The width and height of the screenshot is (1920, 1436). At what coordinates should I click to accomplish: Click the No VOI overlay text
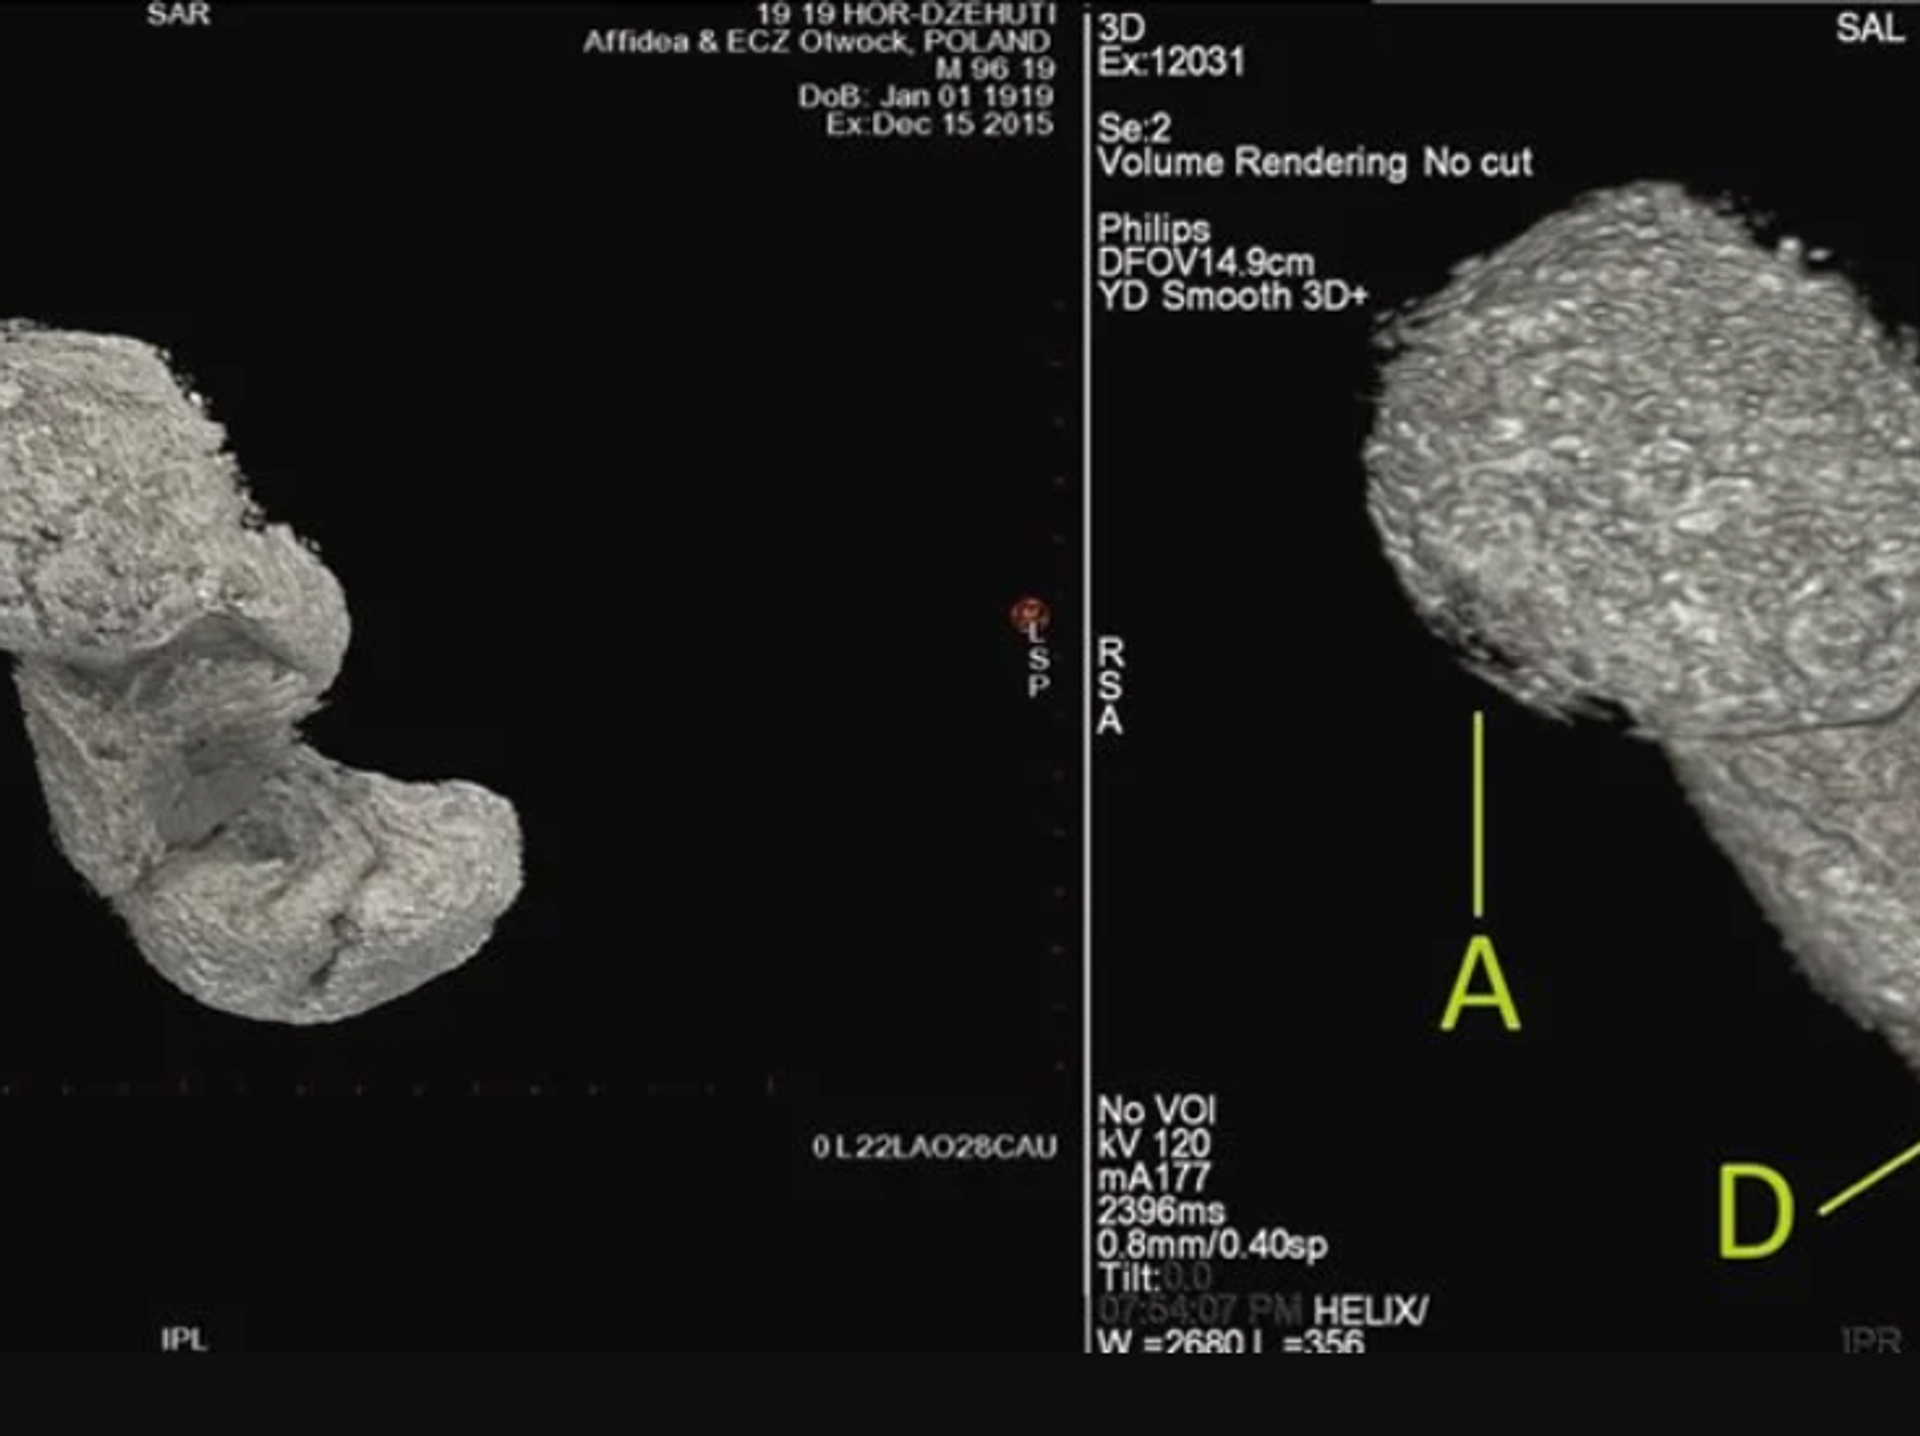(x=1156, y=1110)
